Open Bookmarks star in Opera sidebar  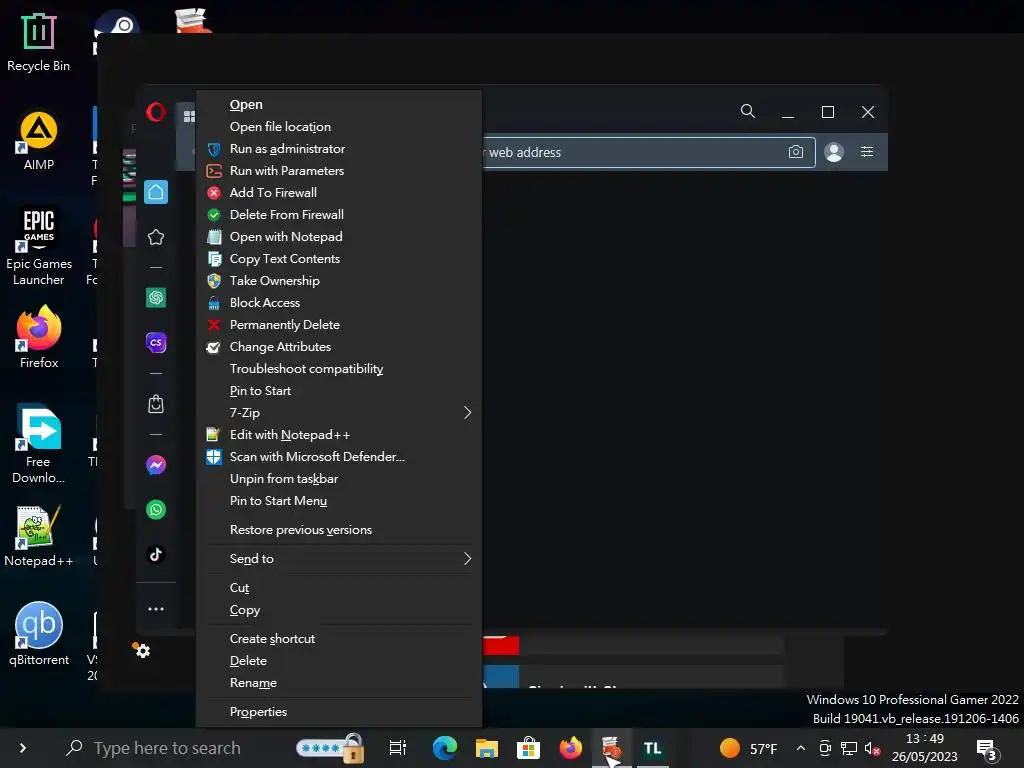[155, 237]
